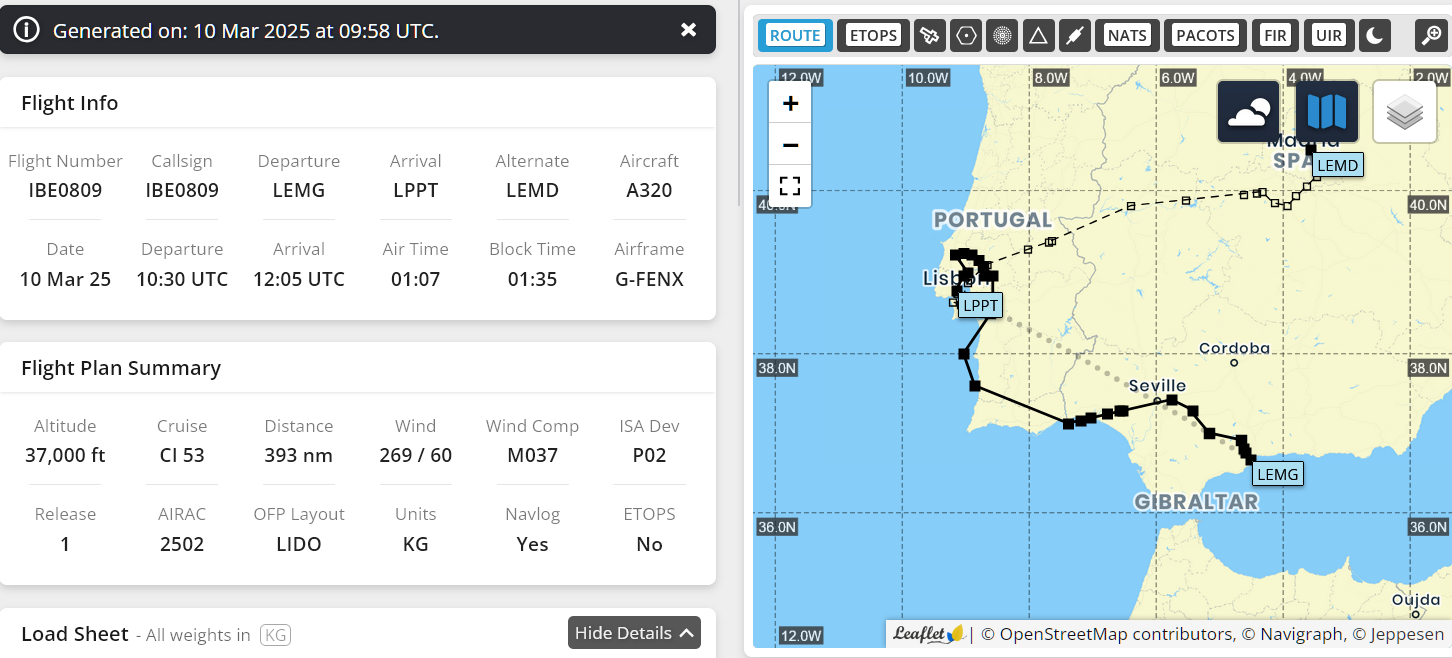
Task: Click the alternate airport value LEMD
Action: (x=532, y=190)
